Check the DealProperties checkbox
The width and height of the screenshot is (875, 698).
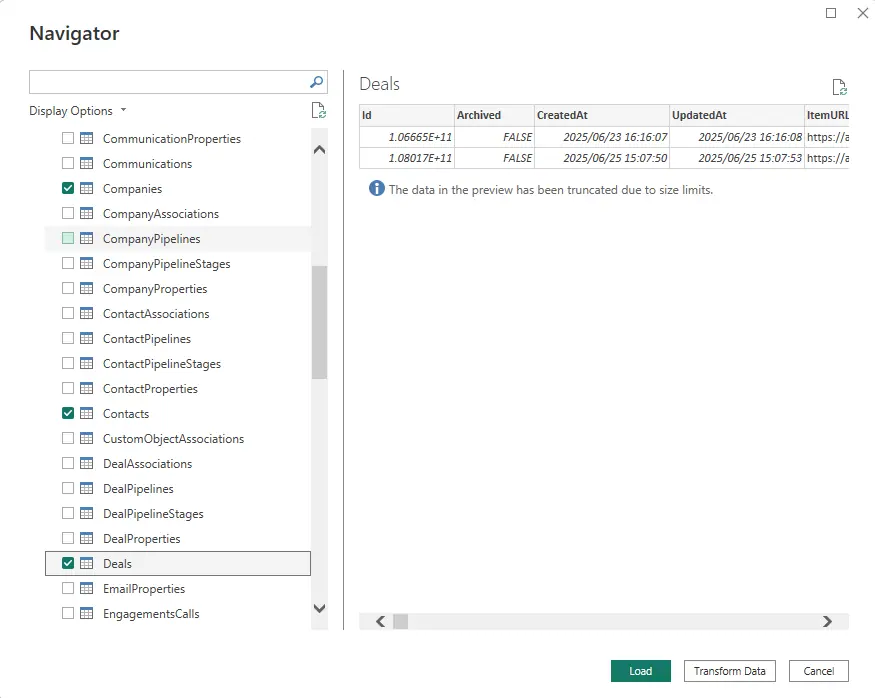point(68,539)
